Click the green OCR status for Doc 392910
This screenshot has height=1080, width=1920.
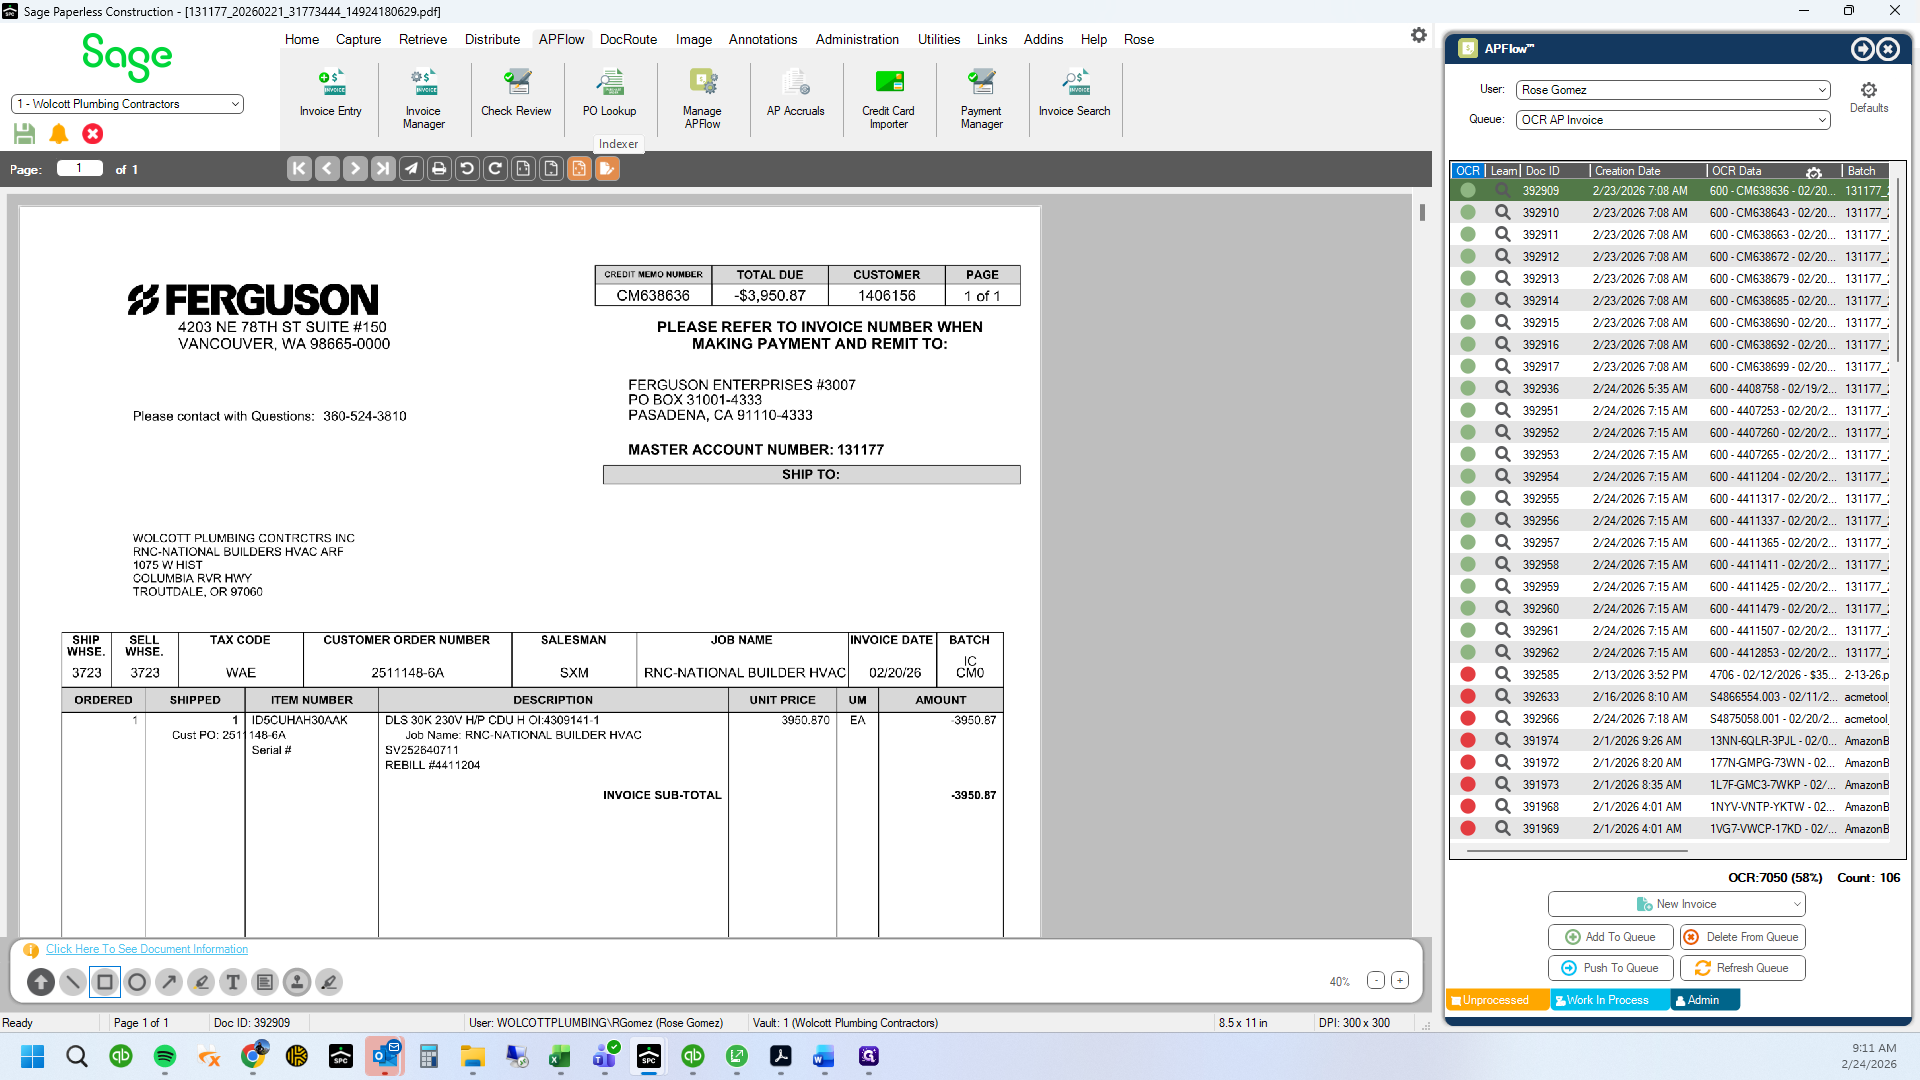(1468, 212)
